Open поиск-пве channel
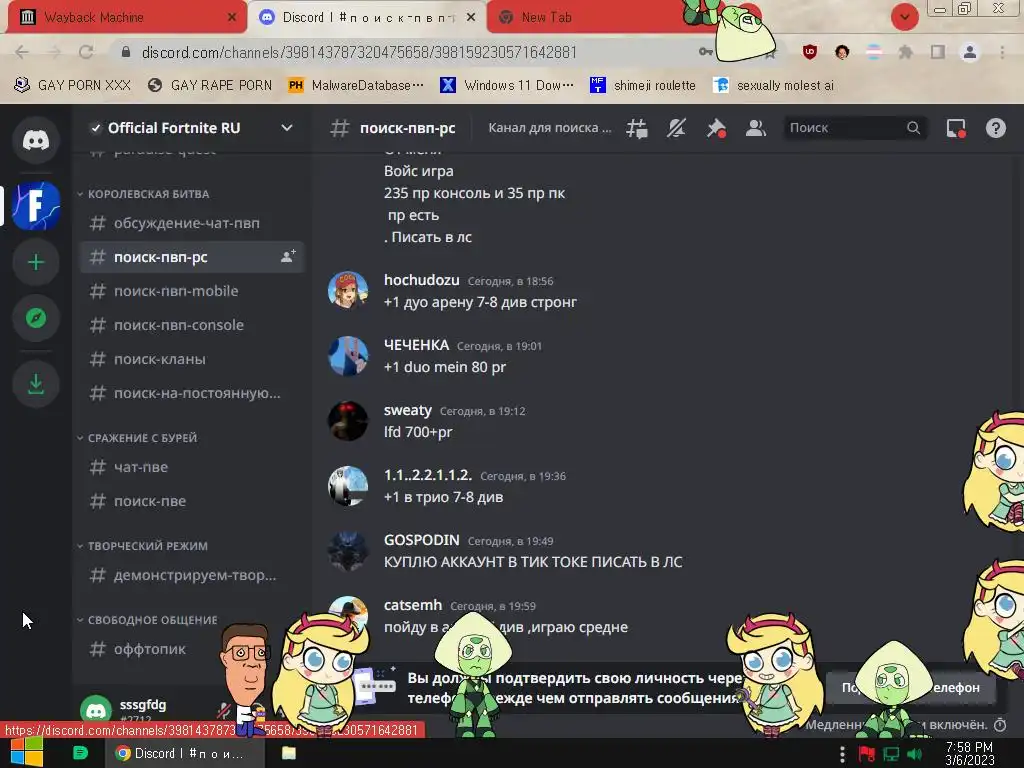Screen dimensions: 1024x768 pyautogui.click(x=192, y=501)
